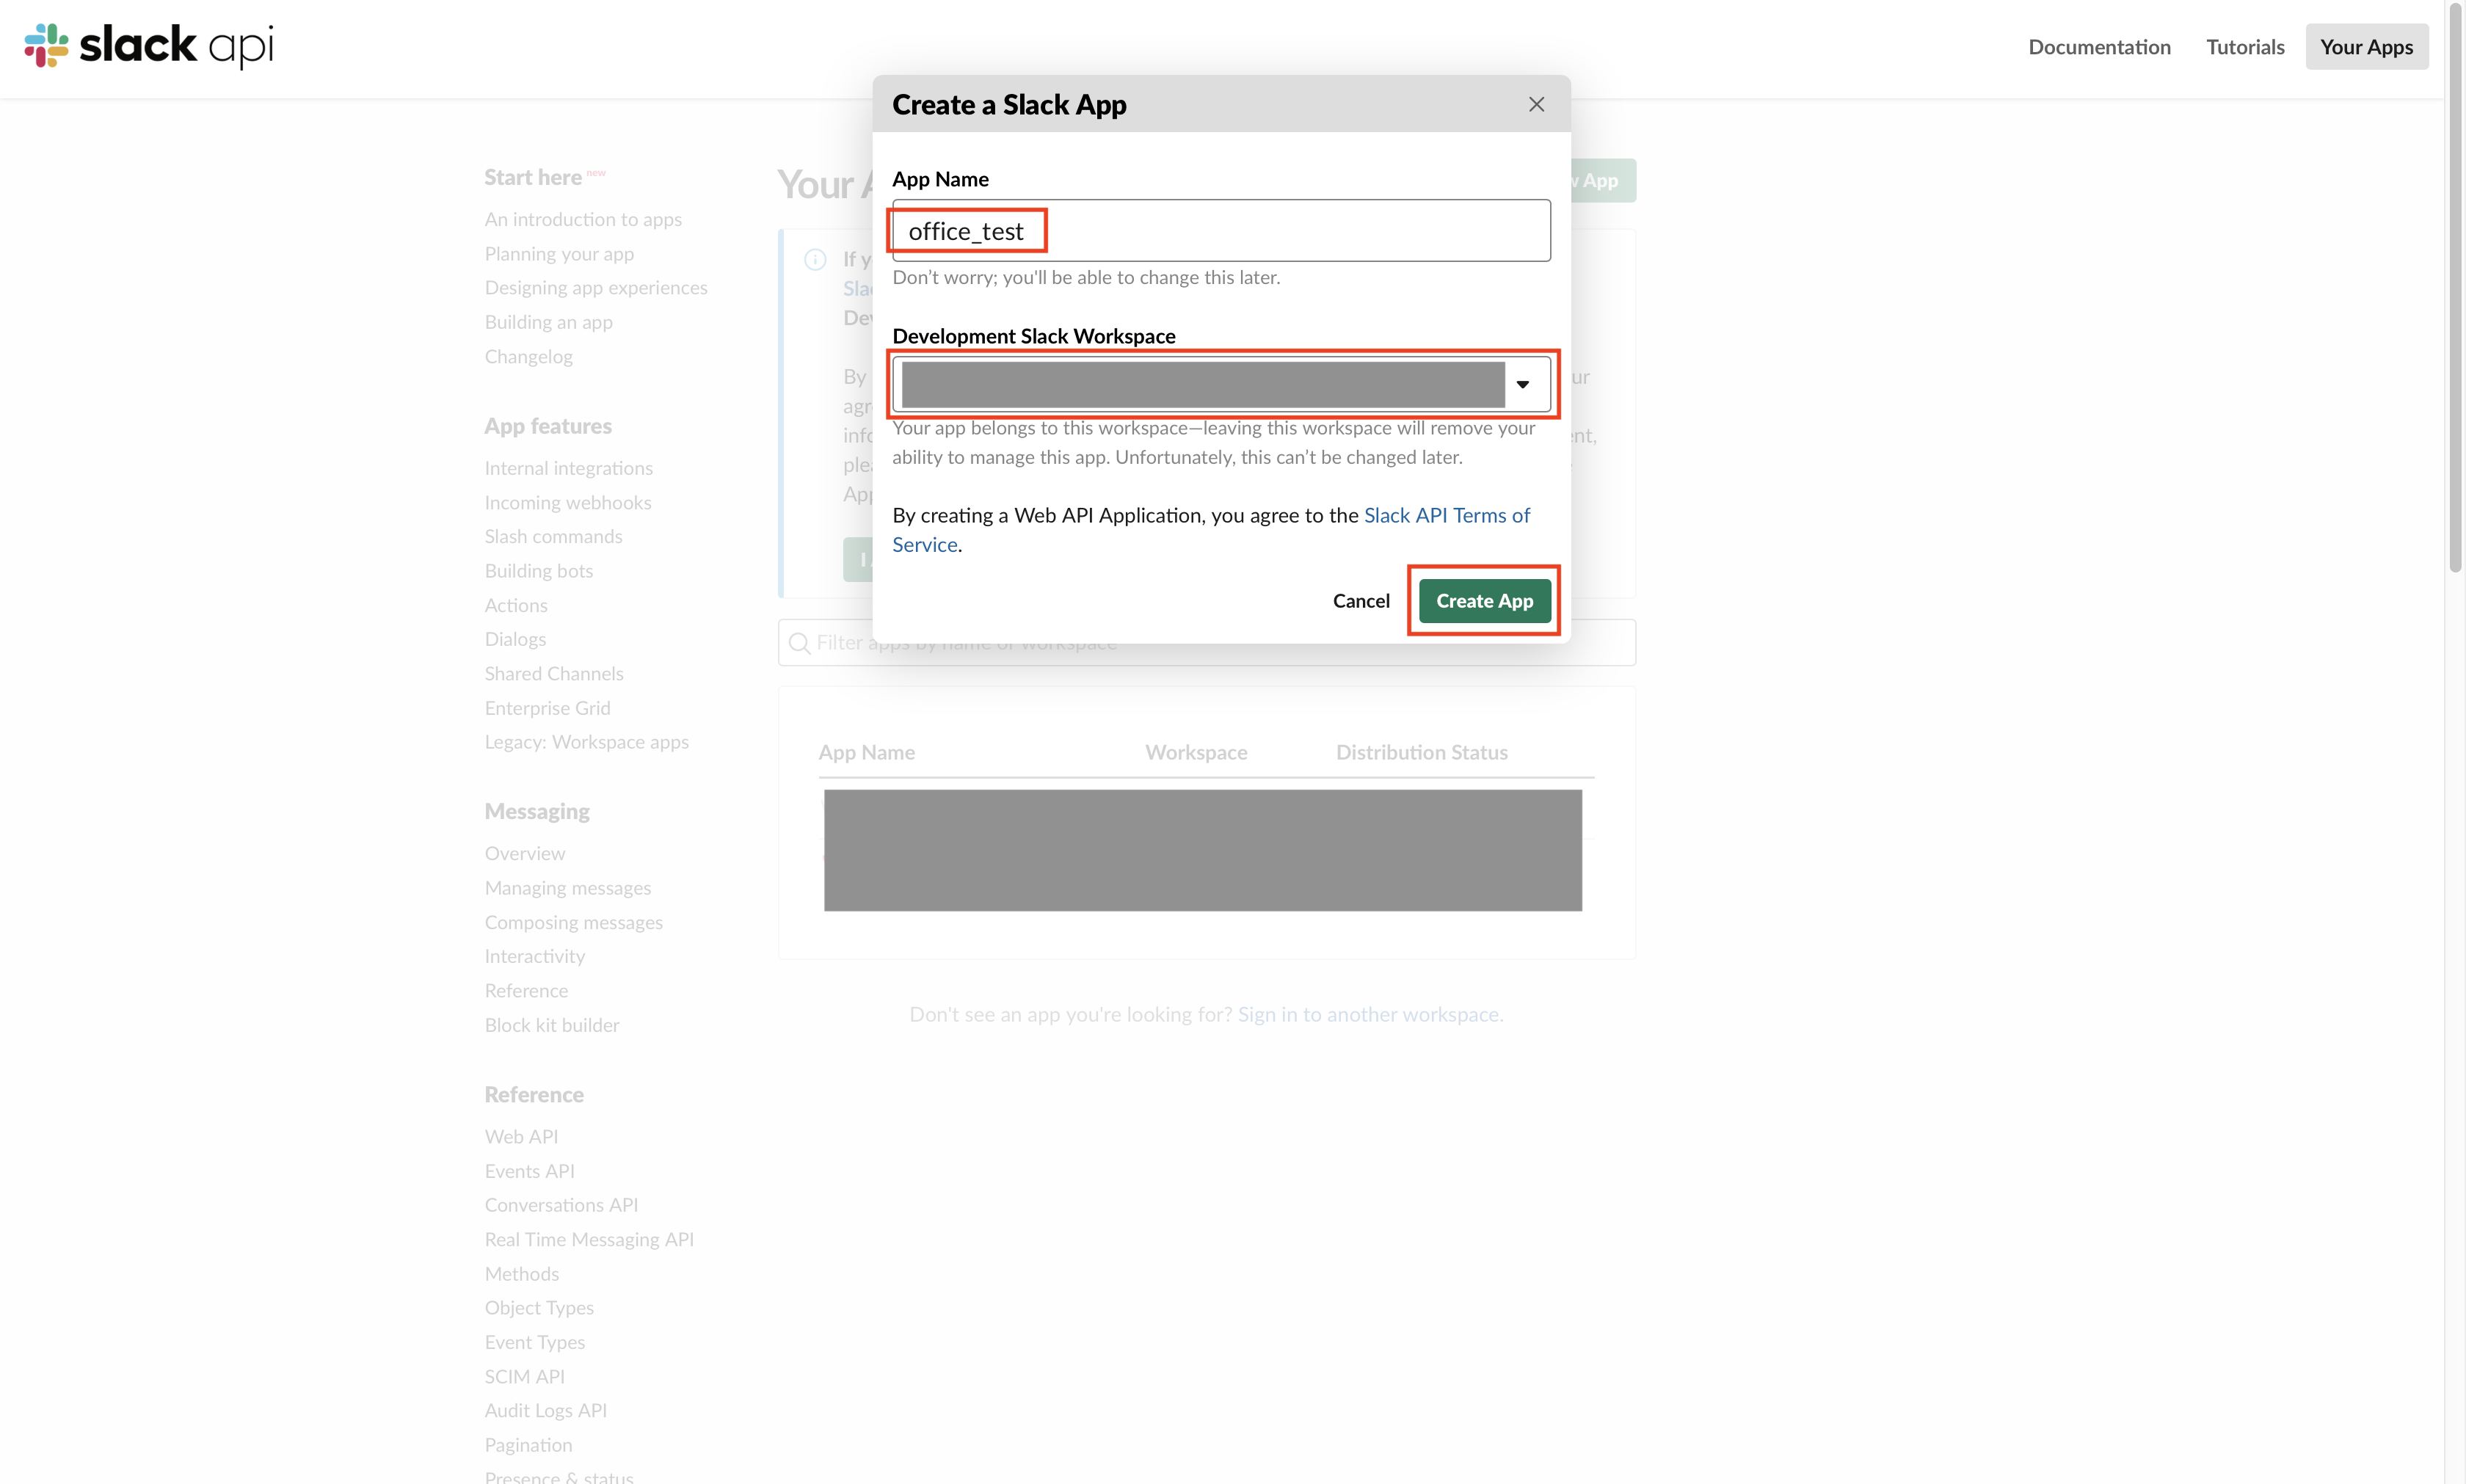Click the search icon in the filter apps field

(x=799, y=642)
